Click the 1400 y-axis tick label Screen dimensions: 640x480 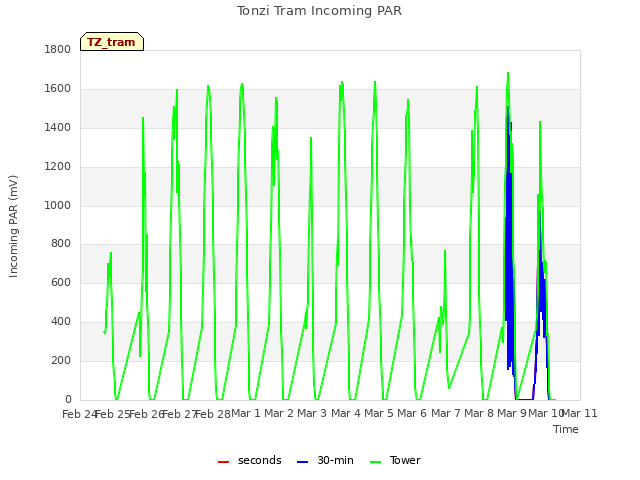click(x=58, y=128)
